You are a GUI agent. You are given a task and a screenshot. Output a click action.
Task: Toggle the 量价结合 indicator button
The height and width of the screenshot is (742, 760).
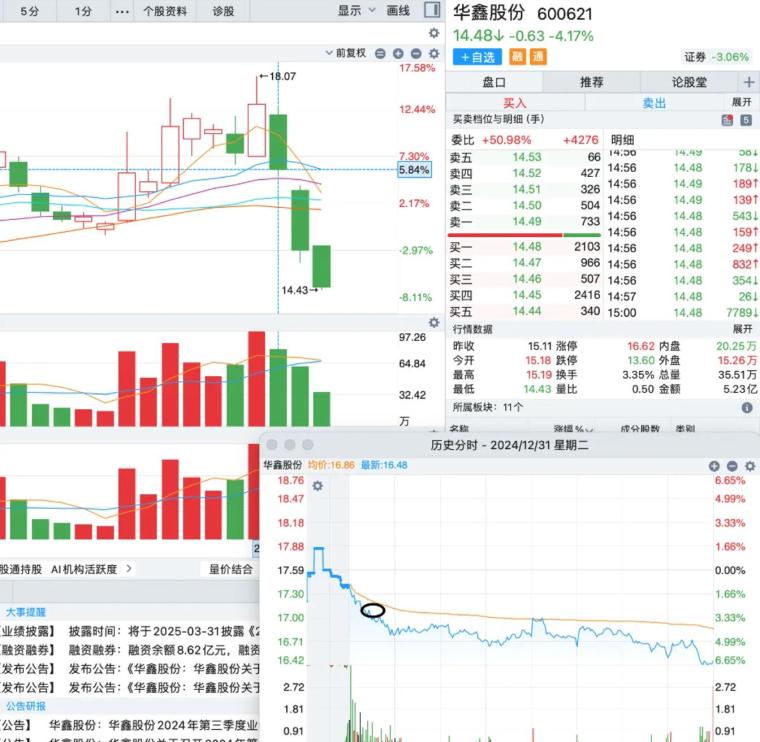(x=230, y=569)
